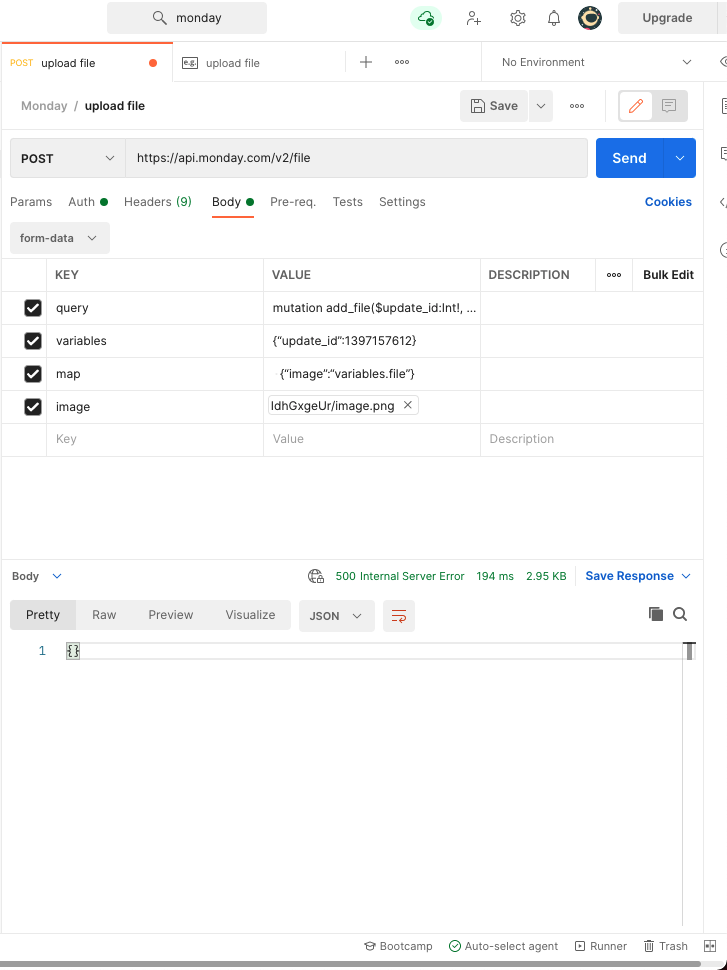Launch the Runner from the status bar

(x=600, y=946)
